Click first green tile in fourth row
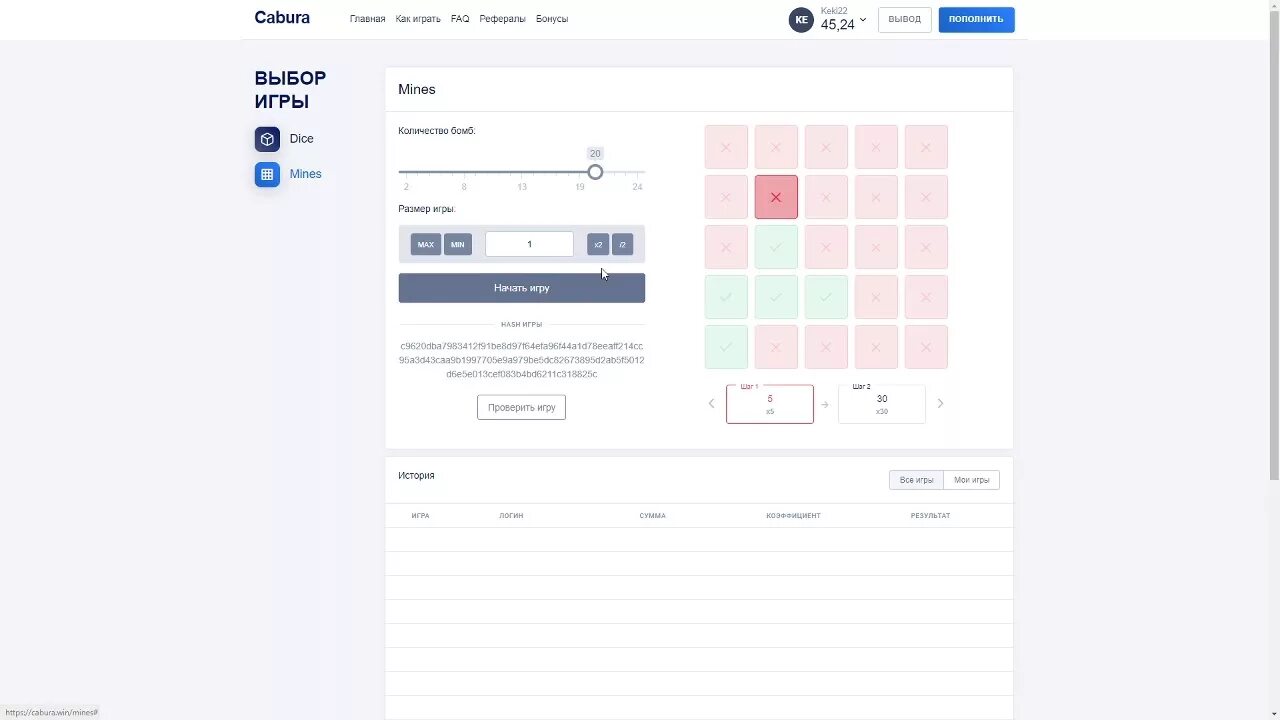Screen dimensions: 1280x720 click(726, 297)
